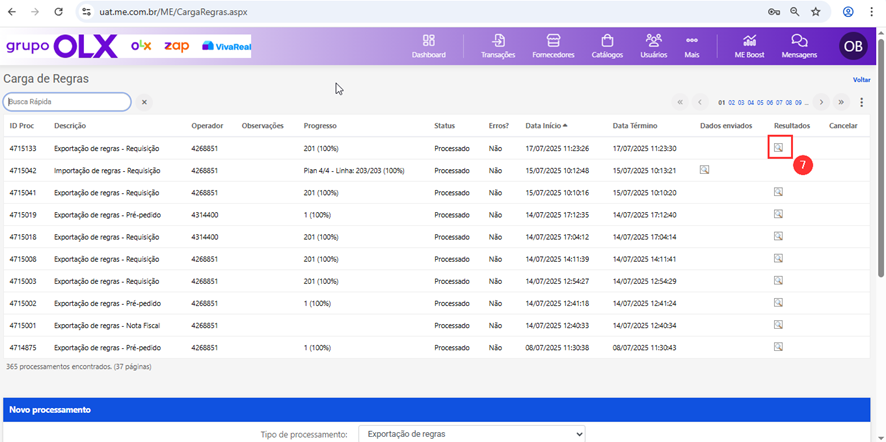Go to the next results page
Image resolution: width=886 pixels, height=442 pixels.
coord(821,102)
